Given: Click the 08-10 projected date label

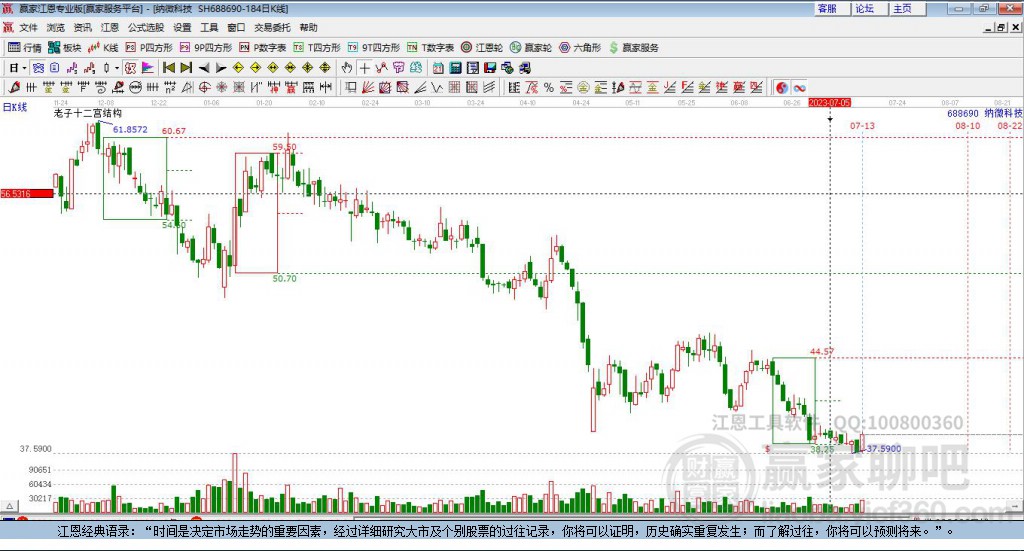Looking at the screenshot, I should [x=967, y=125].
